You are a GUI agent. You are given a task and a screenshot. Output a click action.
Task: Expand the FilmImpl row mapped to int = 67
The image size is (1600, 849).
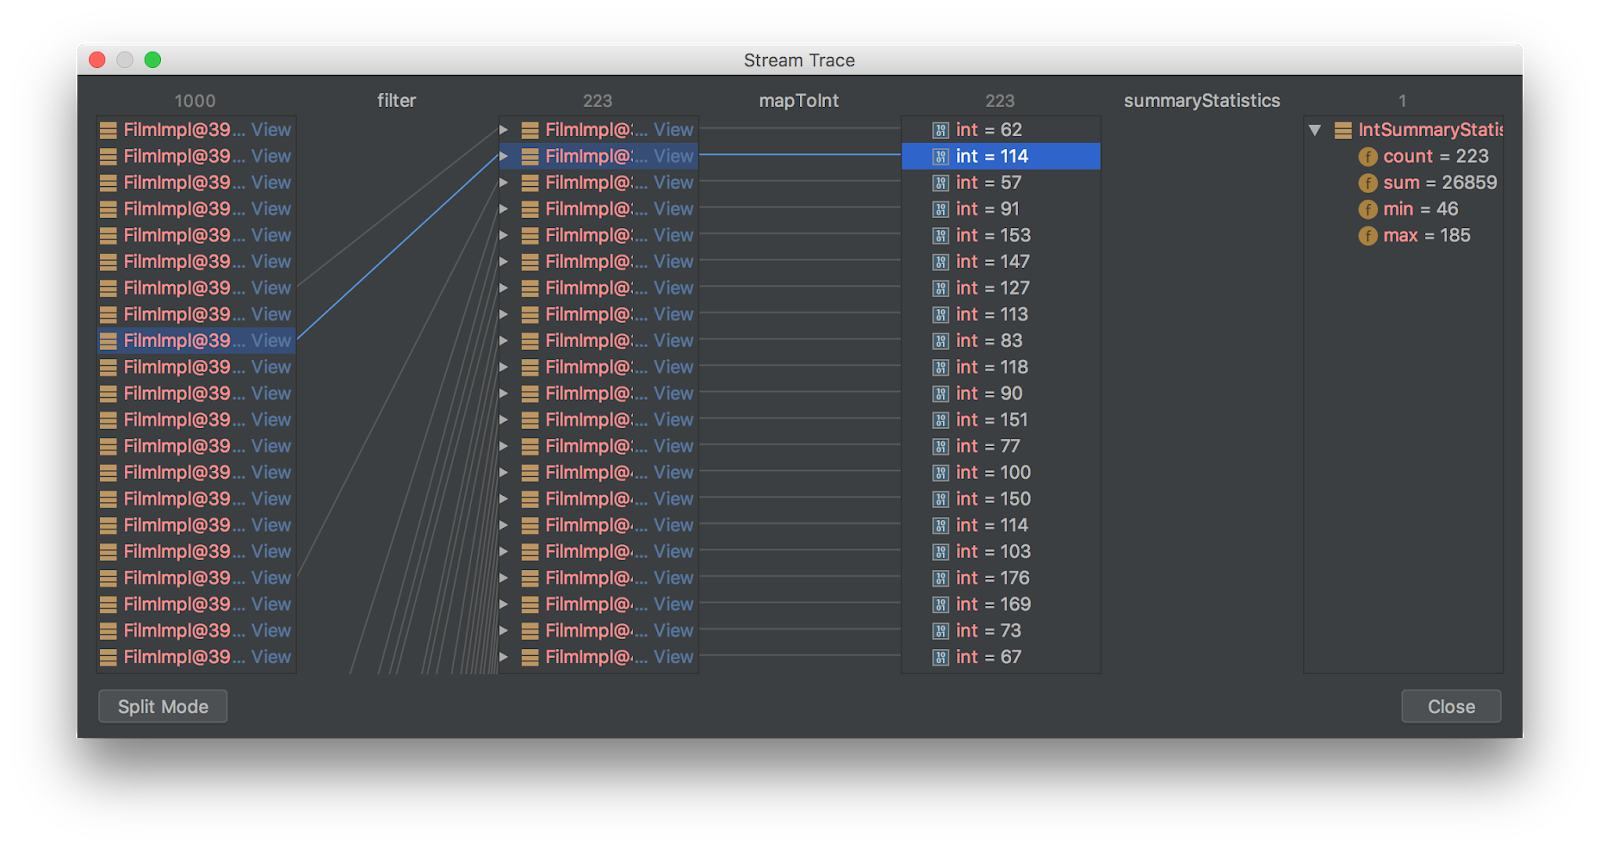point(504,657)
